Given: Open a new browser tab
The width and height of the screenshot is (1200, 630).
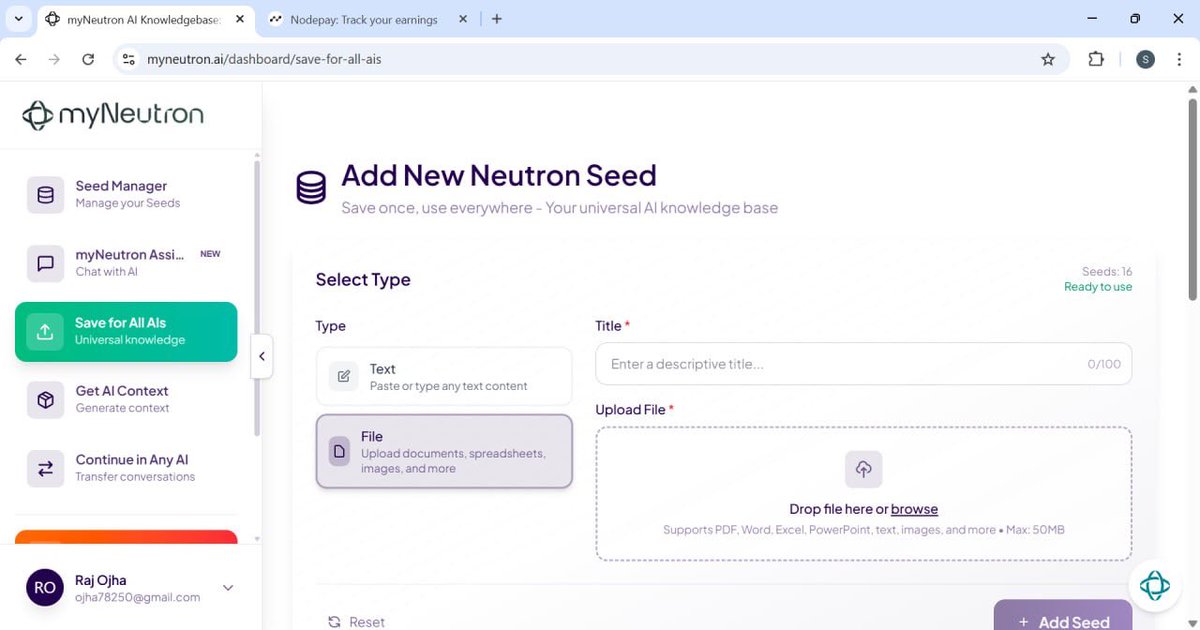Looking at the screenshot, I should click(x=497, y=19).
